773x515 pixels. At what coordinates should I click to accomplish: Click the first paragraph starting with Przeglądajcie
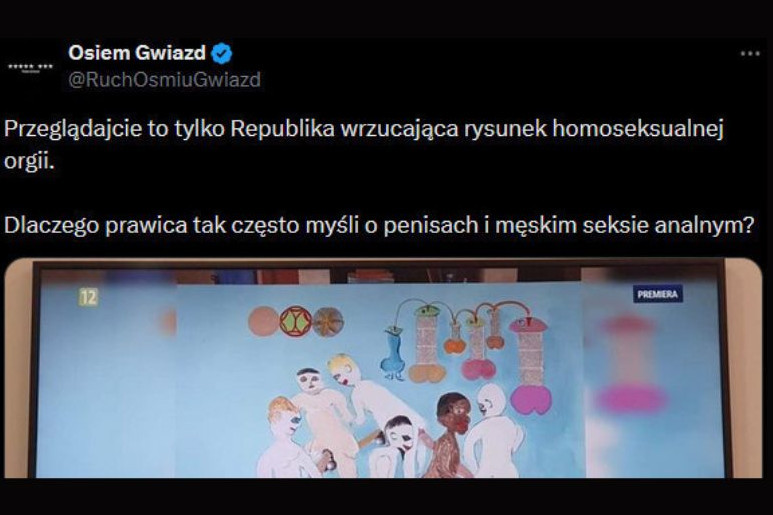363,145
